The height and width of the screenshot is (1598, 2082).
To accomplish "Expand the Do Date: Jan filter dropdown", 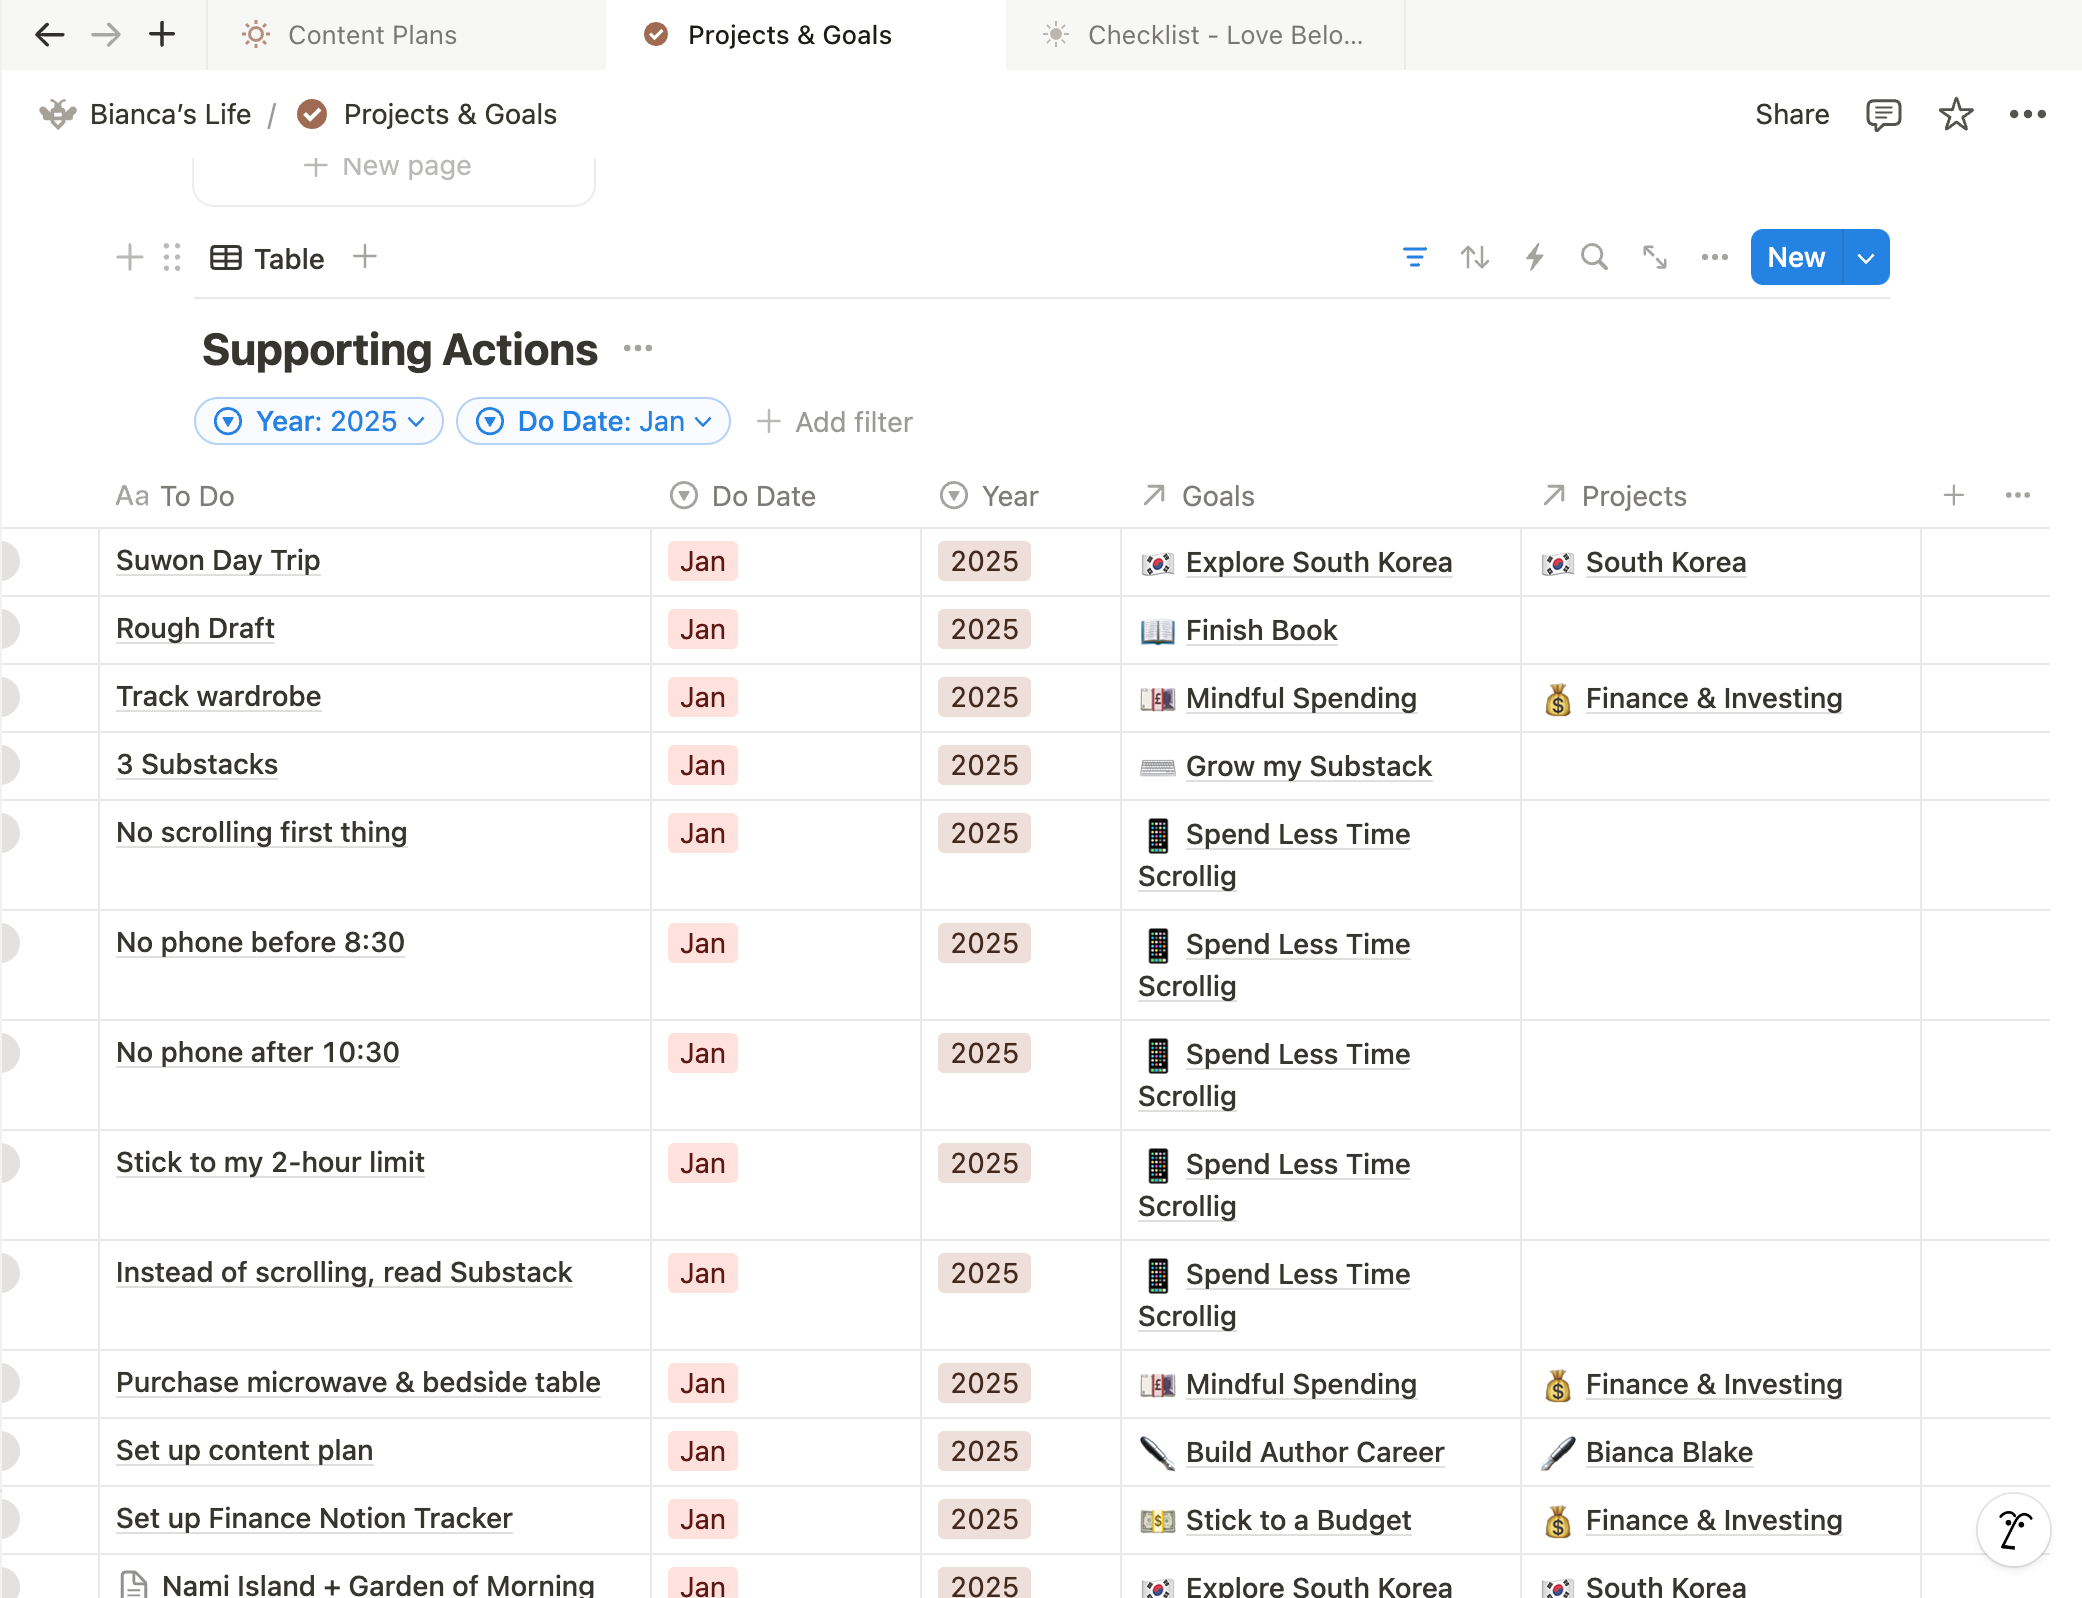I will coord(593,422).
